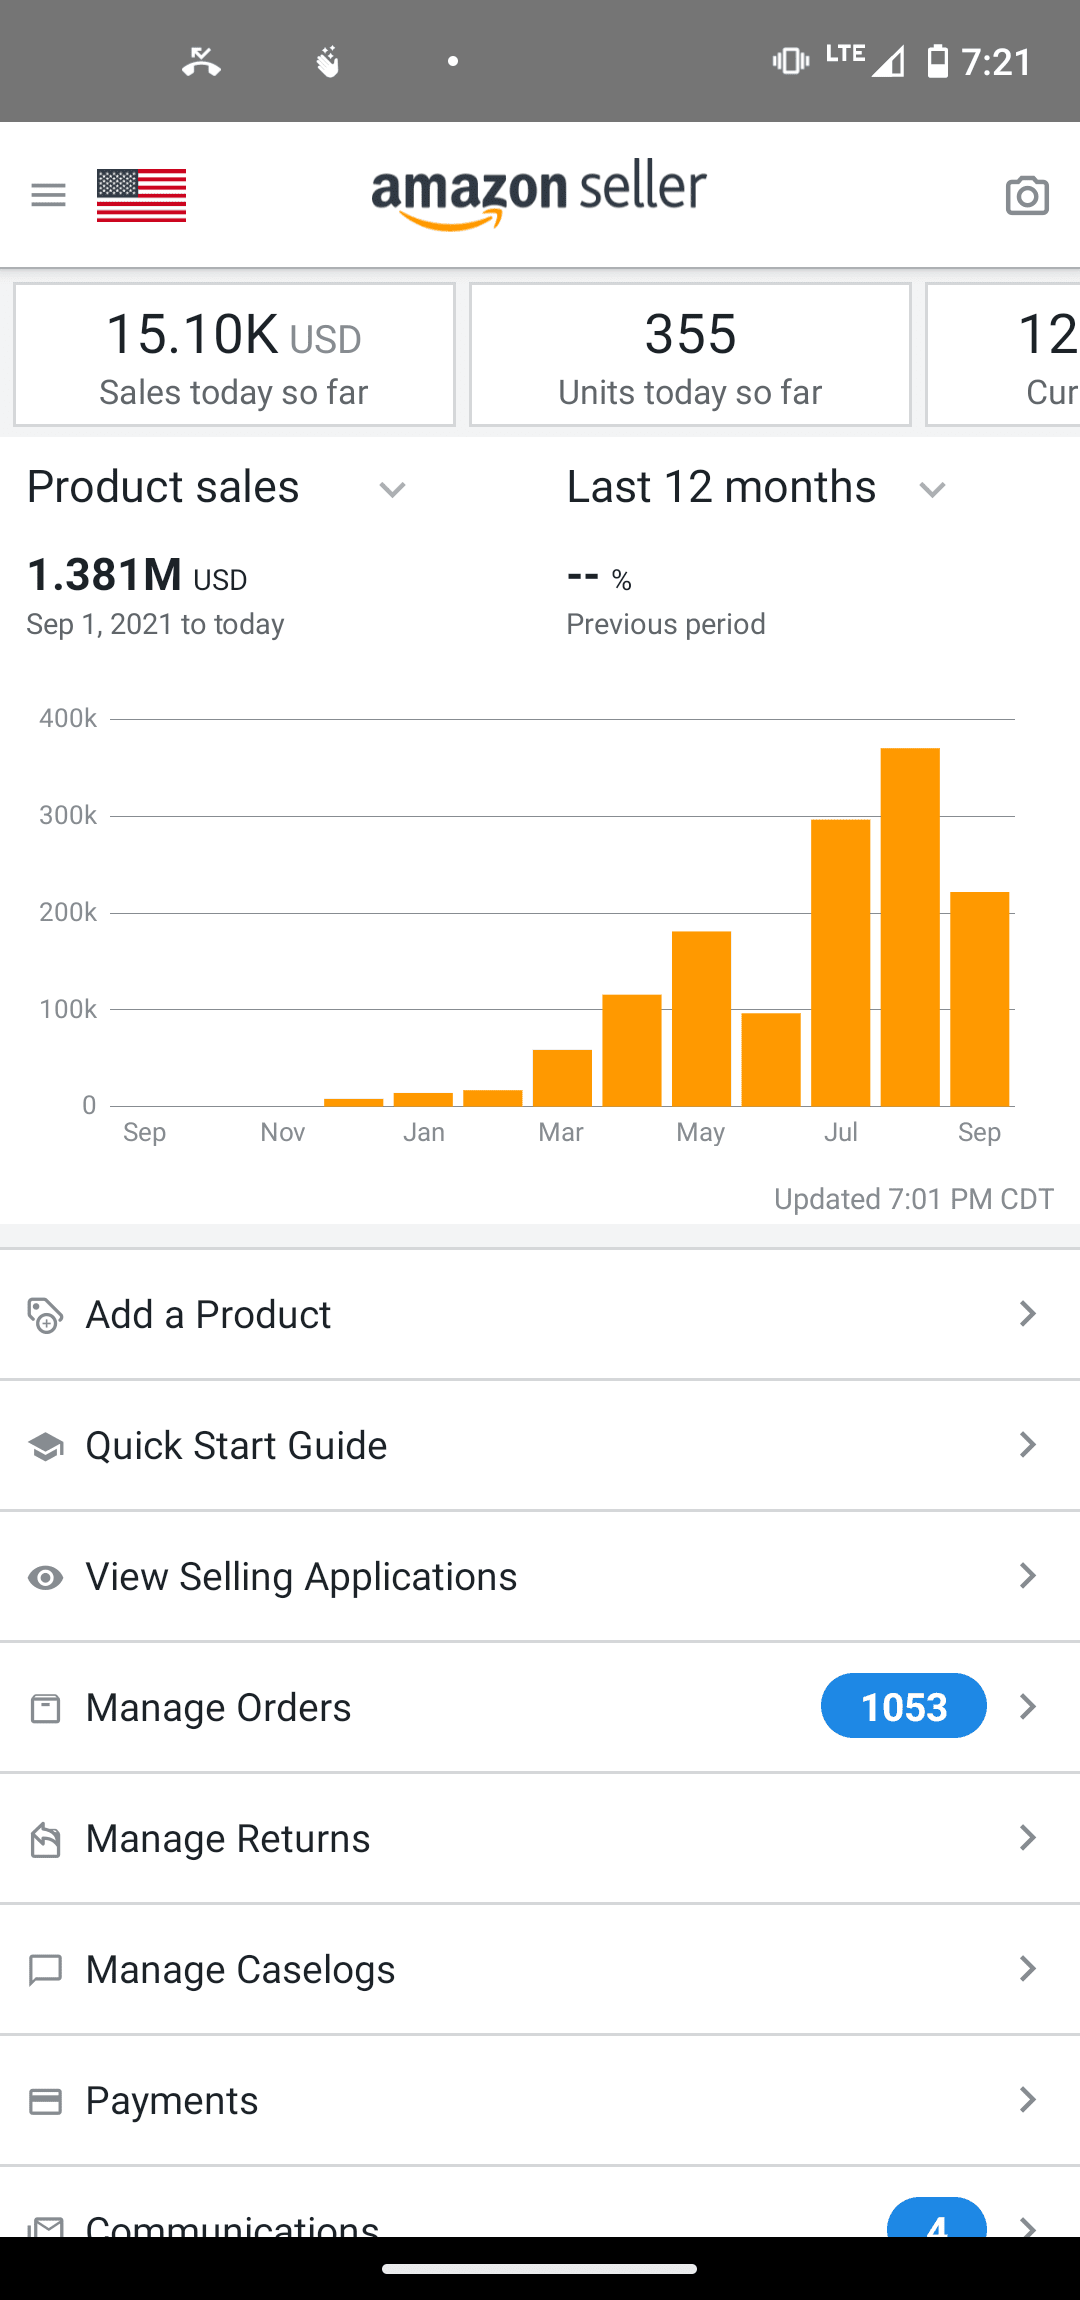
Task: Tap the Payments card icon
Action: coord(45,2101)
